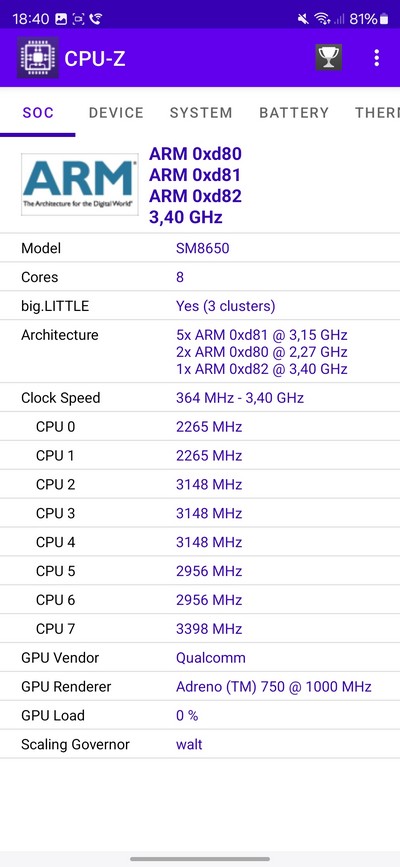400x867 pixels.
Task: Open the three-dot overflow menu
Action: [x=376, y=58]
